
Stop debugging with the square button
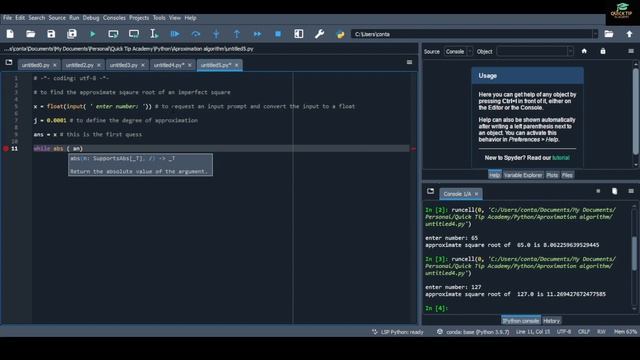[278, 34]
